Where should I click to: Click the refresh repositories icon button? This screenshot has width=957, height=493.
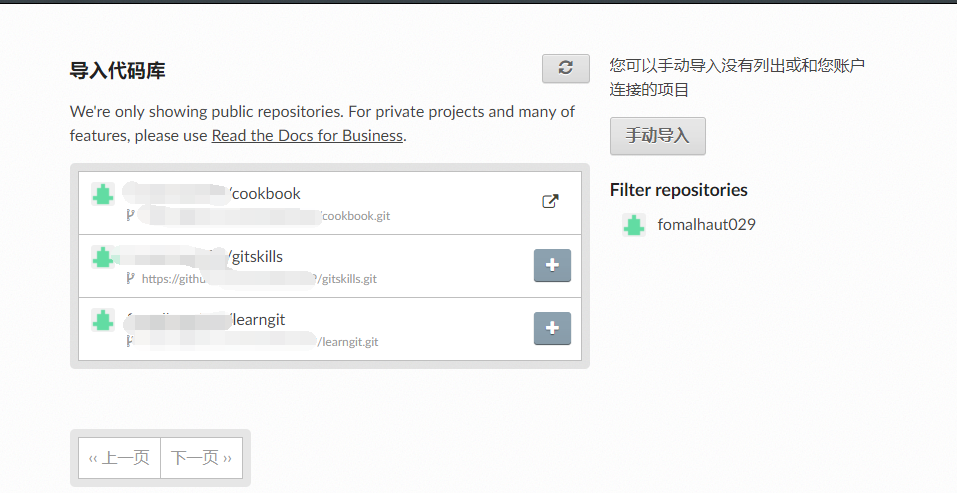(x=566, y=68)
